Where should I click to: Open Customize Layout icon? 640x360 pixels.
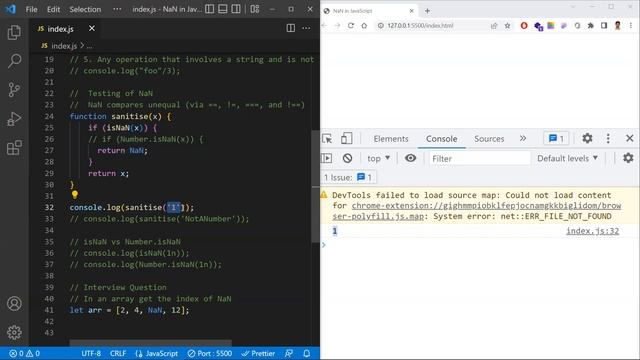[x=255, y=9]
